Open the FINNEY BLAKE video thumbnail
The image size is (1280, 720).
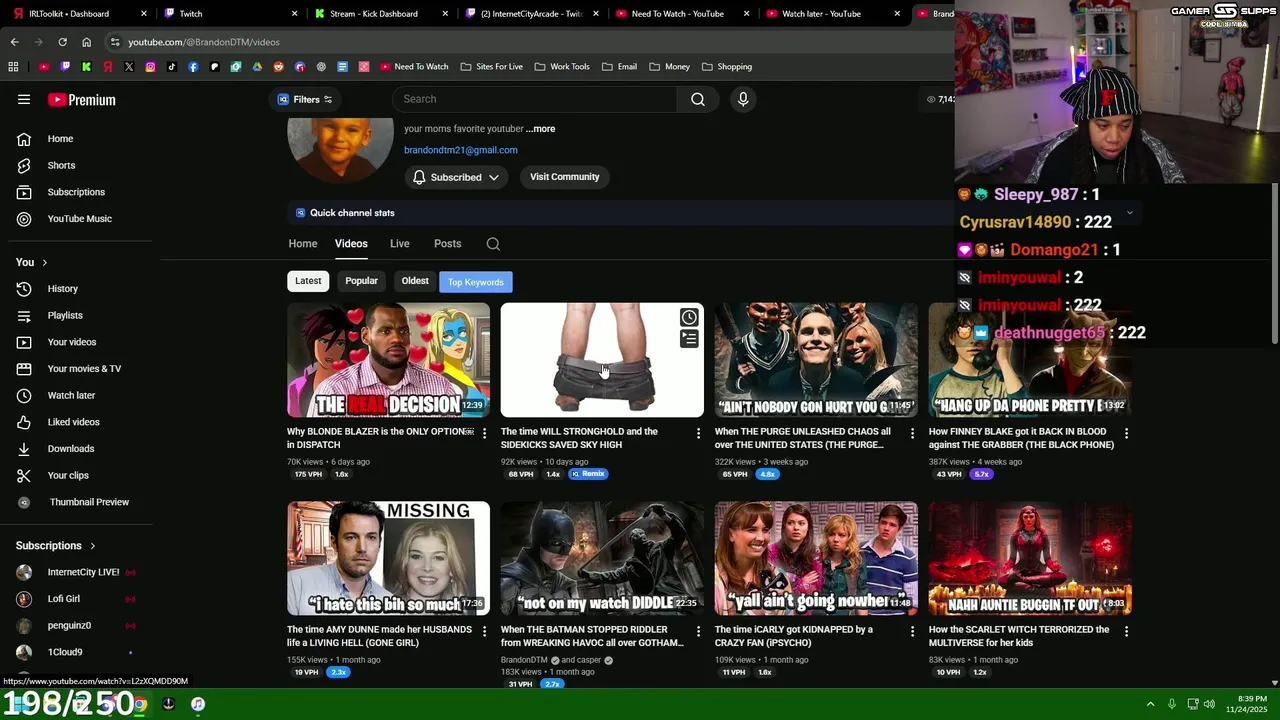point(1030,360)
